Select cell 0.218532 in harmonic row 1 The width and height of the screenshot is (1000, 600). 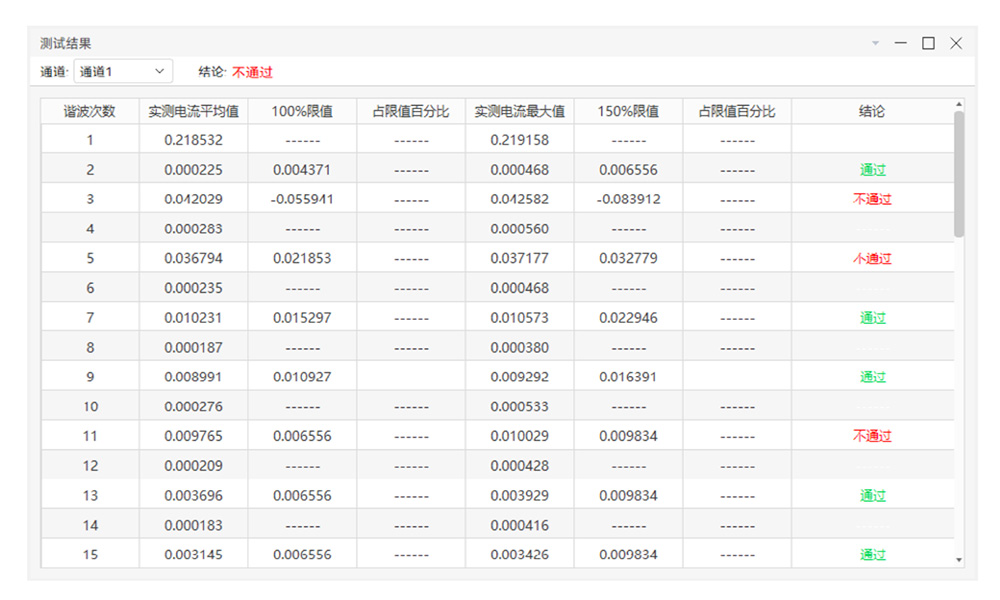click(193, 140)
